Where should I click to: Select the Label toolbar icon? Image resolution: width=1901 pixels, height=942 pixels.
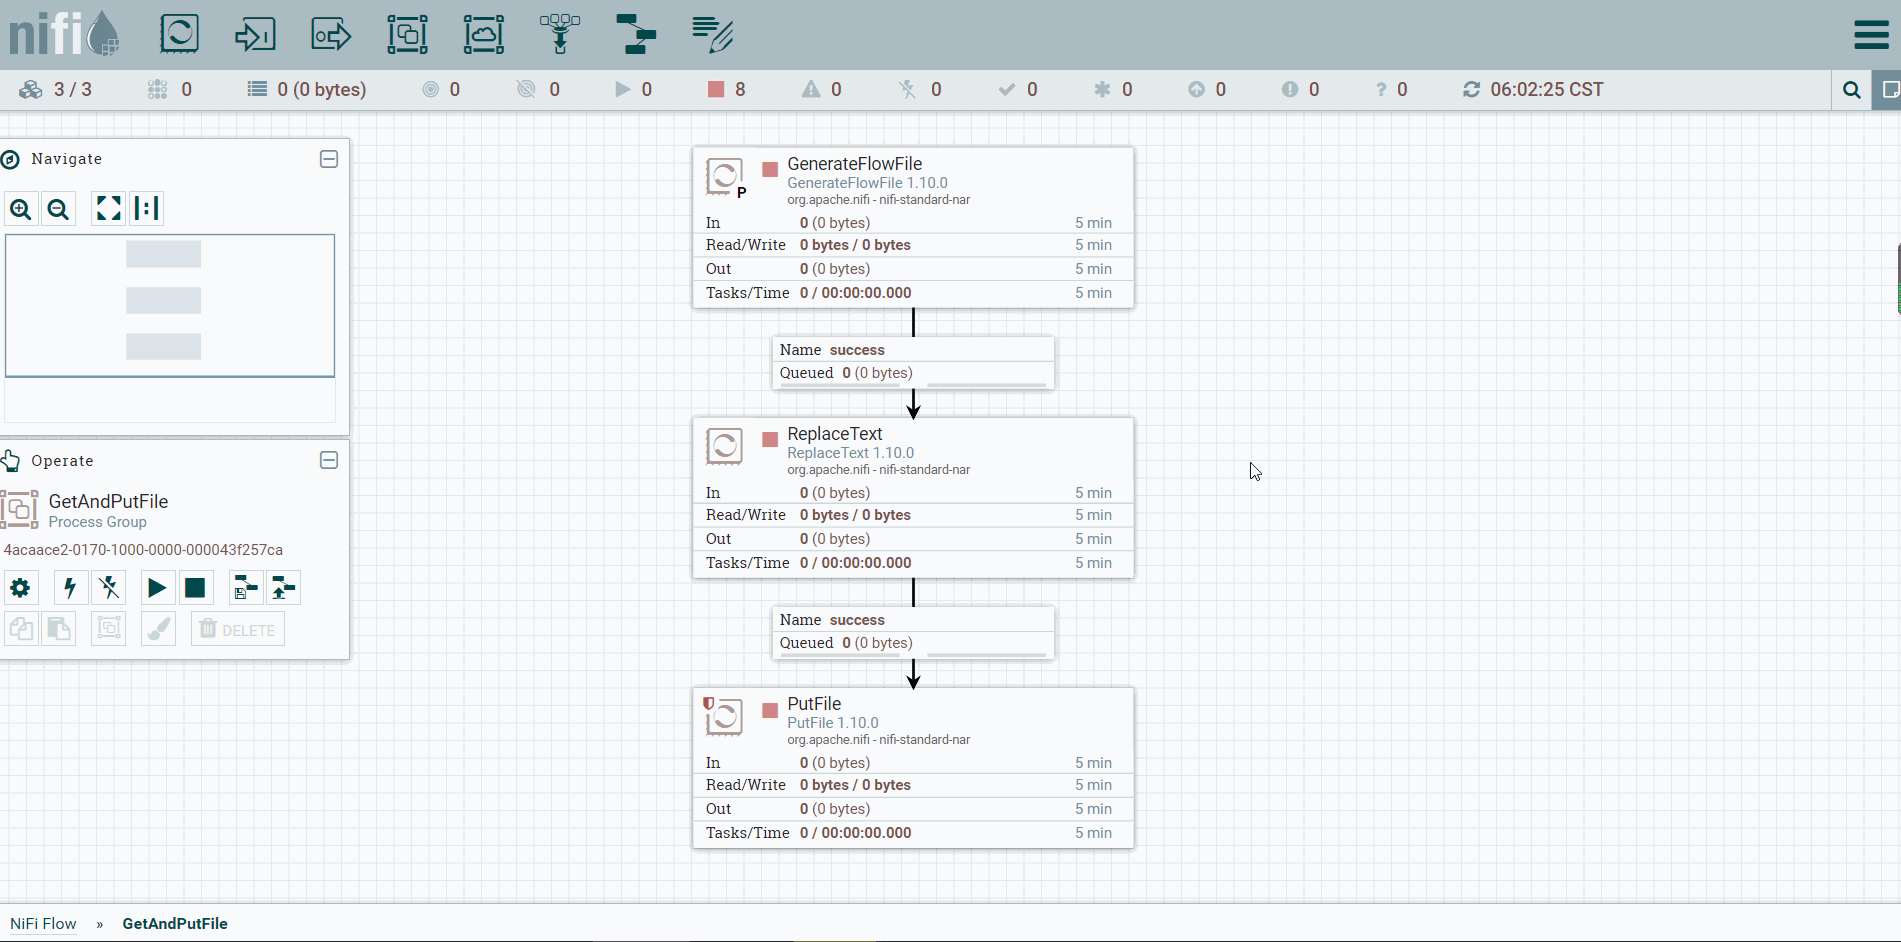tap(713, 34)
